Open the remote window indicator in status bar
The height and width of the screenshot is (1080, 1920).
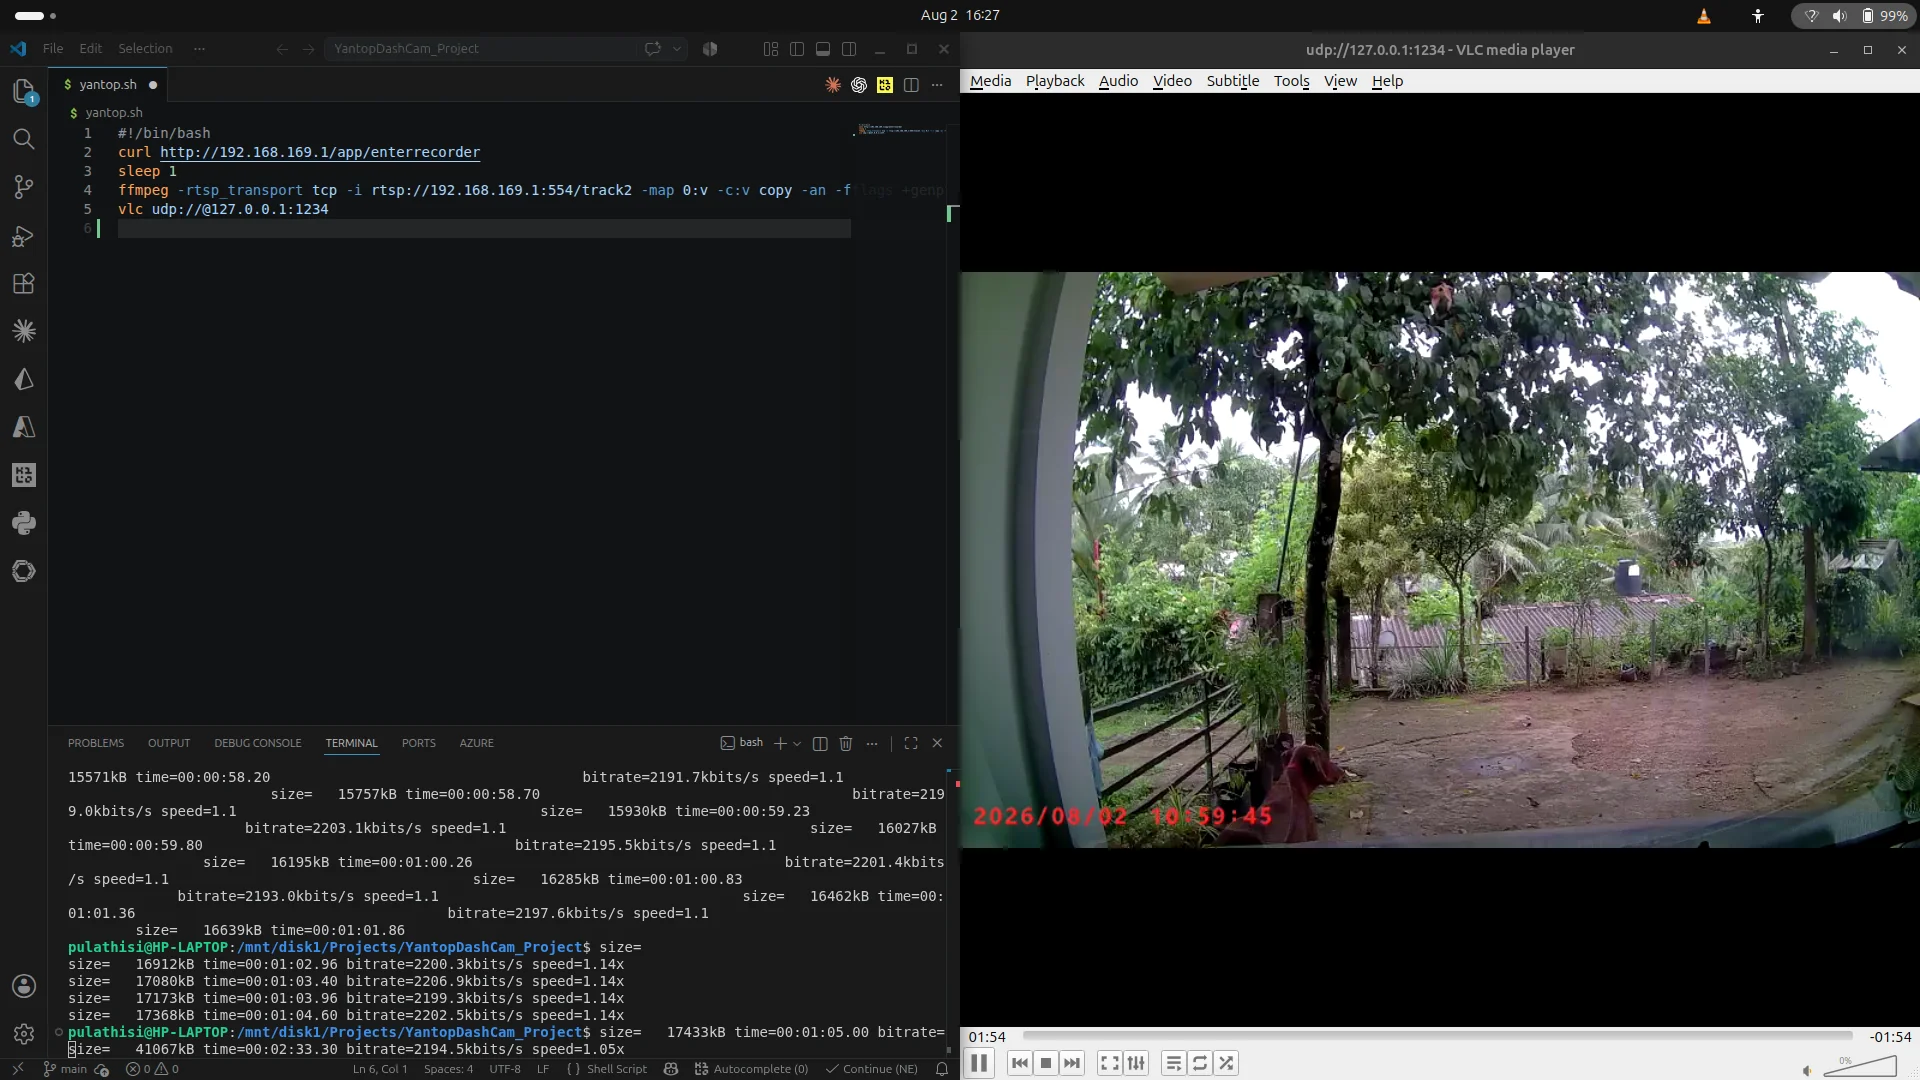pos(18,1069)
